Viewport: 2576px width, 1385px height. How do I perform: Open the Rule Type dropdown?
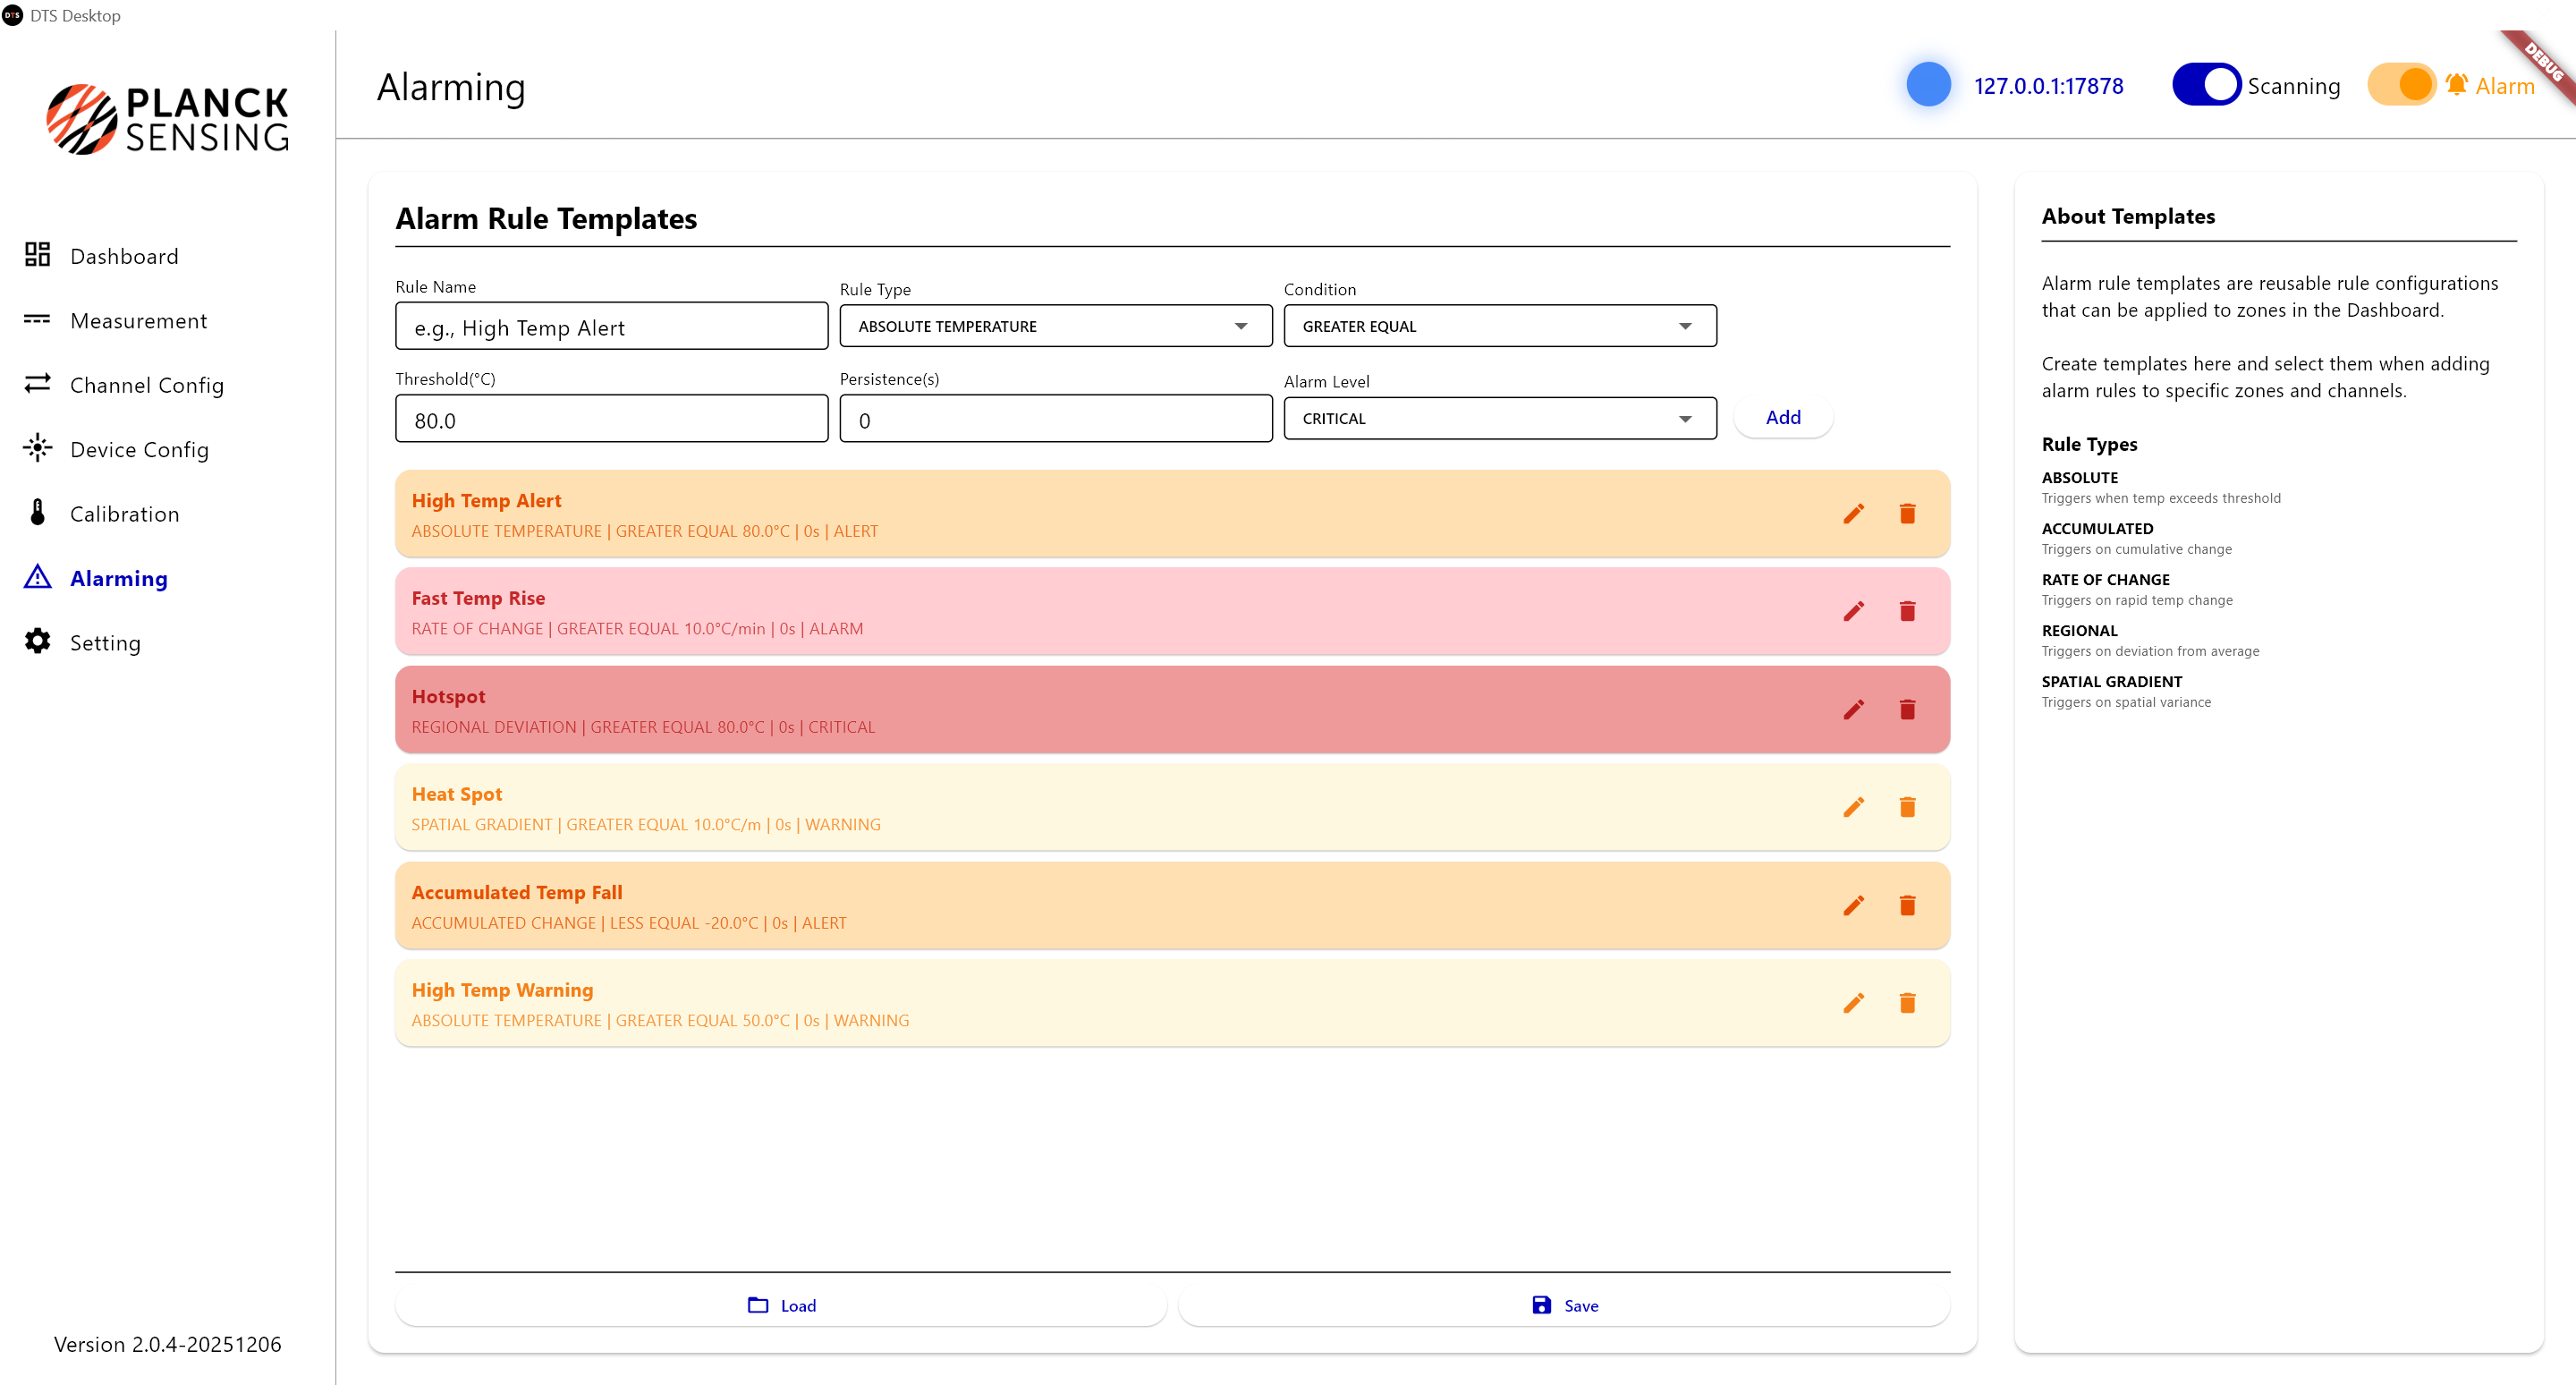[x=1055, y=326]
